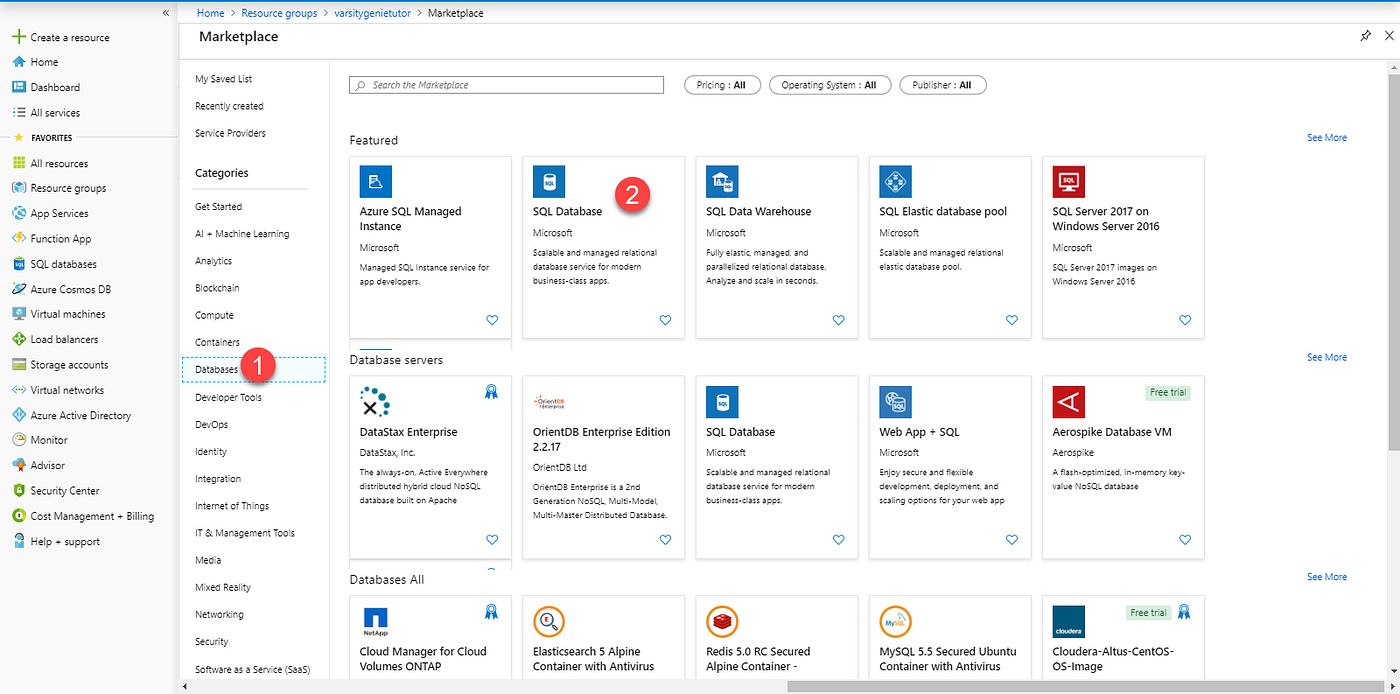Select the Databases category
The image size is (1400, 694).
(x=218, y=368)
